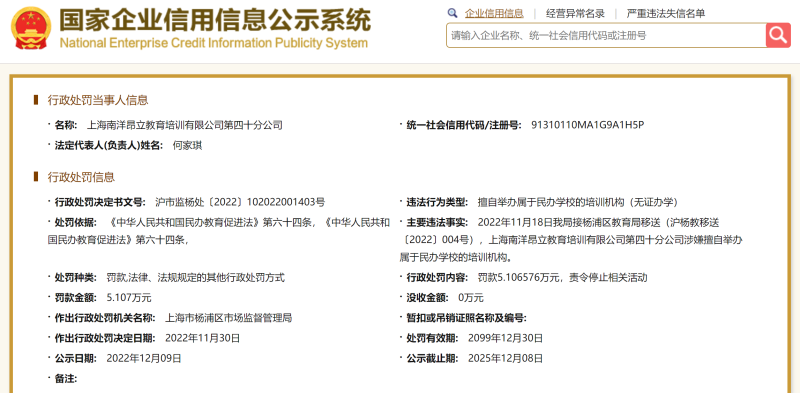Click the English subtitle National Enterprise Credit Information
Viewport: 800px width, 393px height.
(x=166, y=43)
